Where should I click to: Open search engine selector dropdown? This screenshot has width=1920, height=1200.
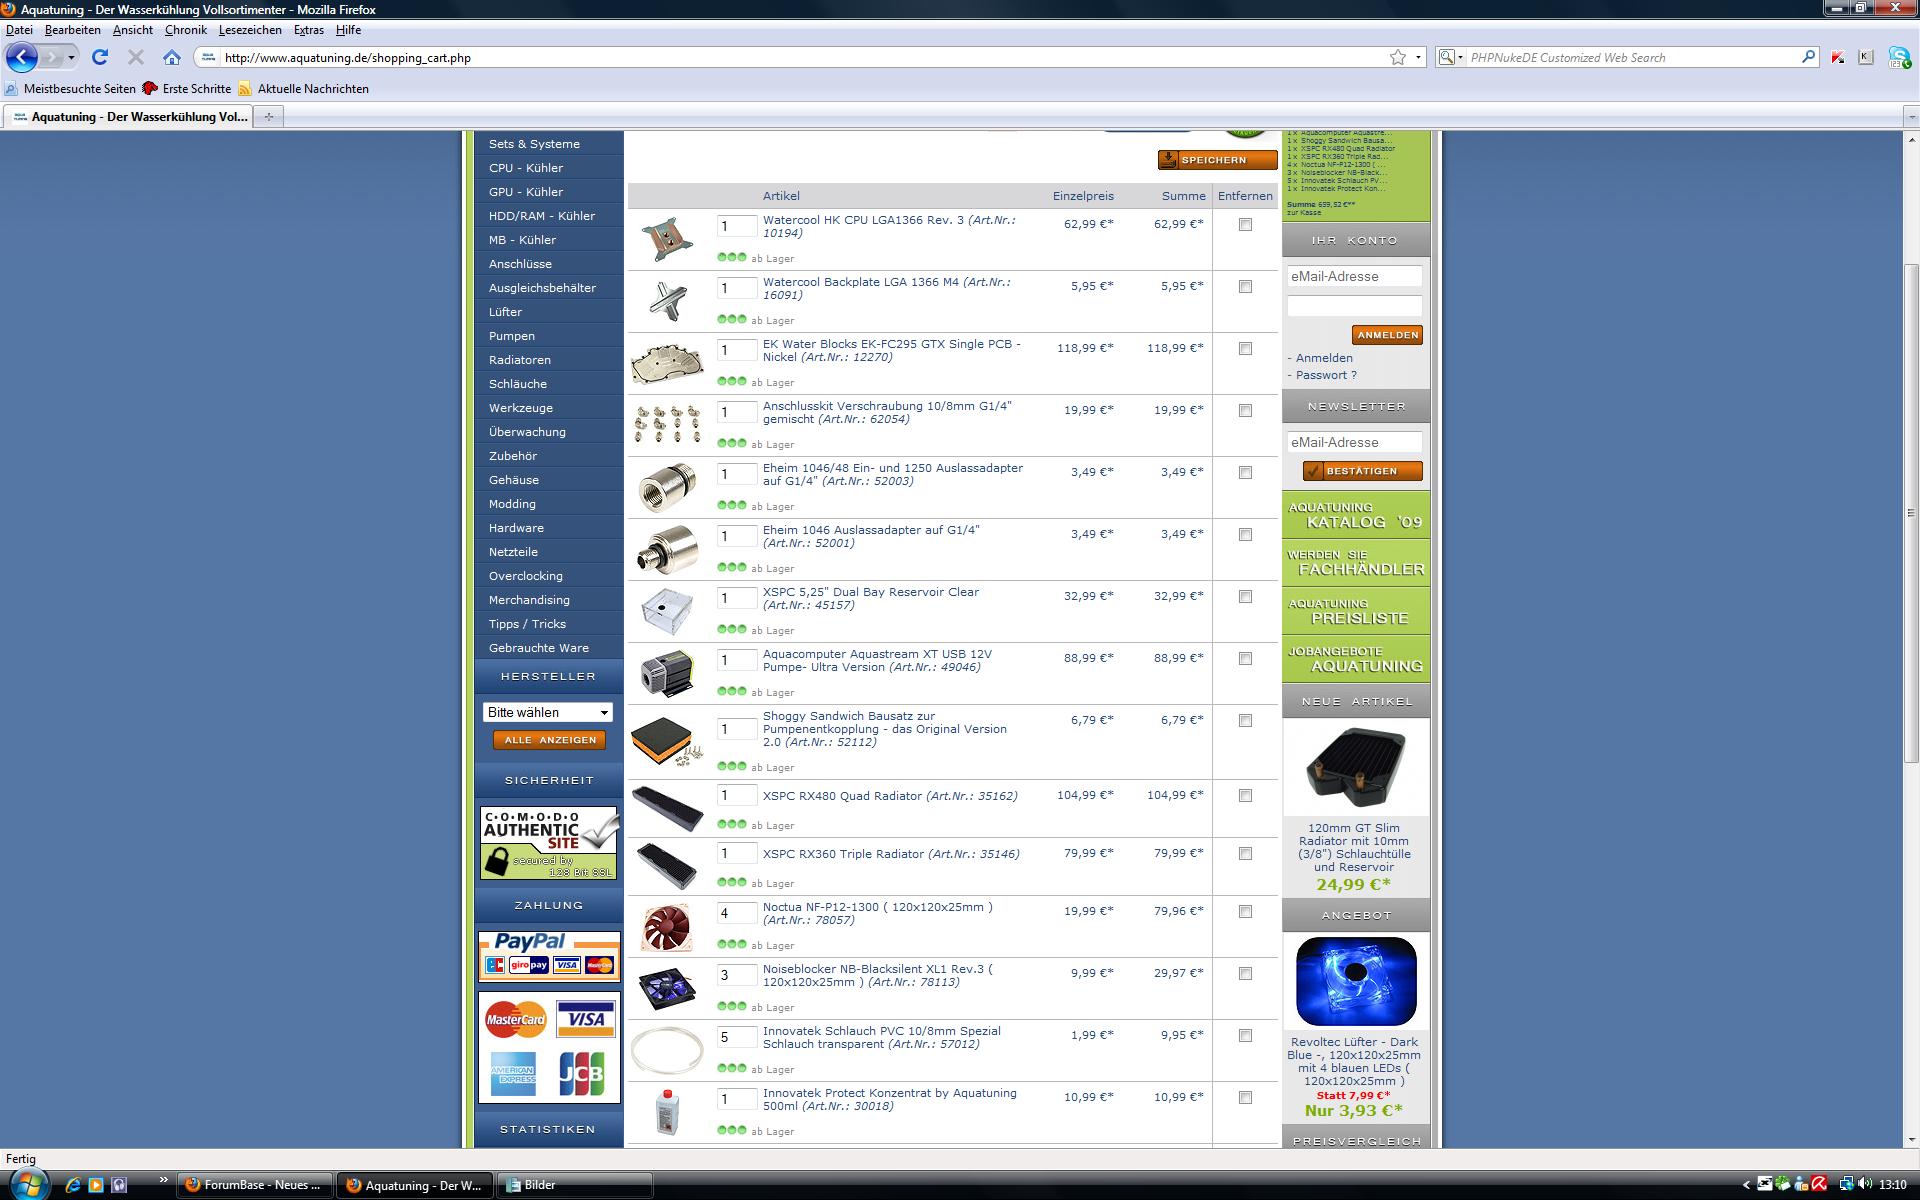[x=1450, y=57]
